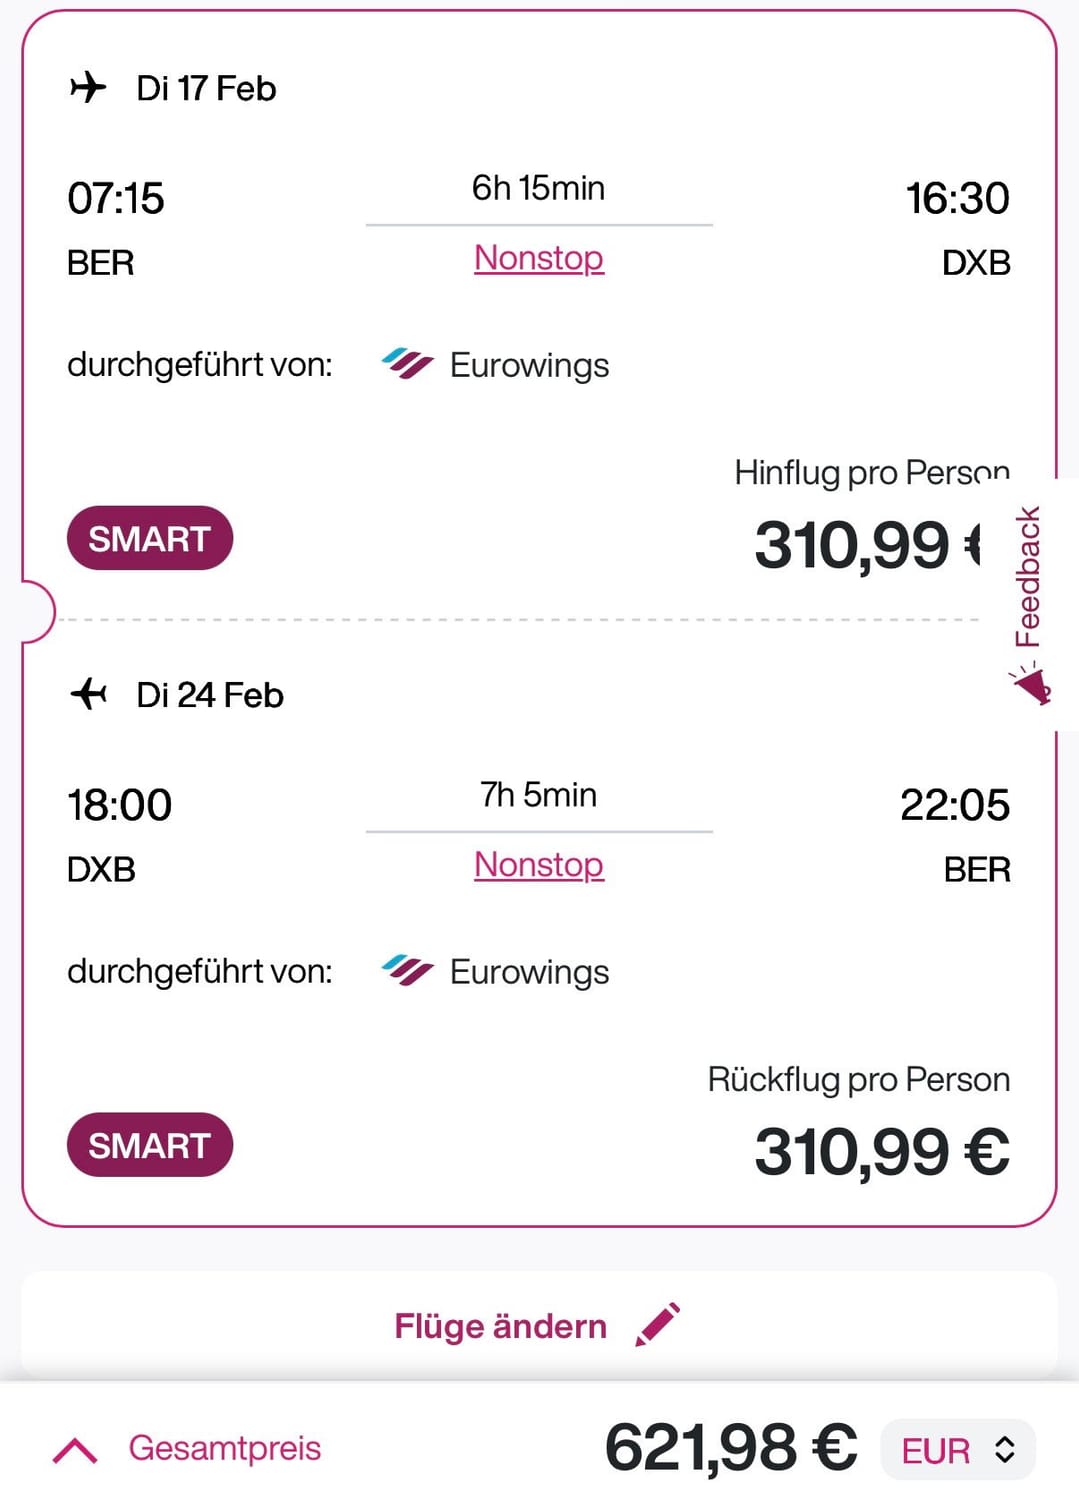
Task: Click the Flüge ändern button
Action: [539, 1325]
